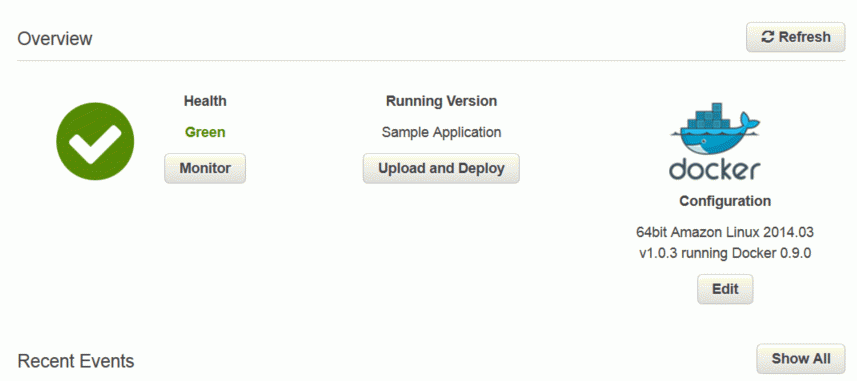Image resolution: width=857 pixels, height=381 pixels.
Task: Click the 'Overview' heading
Action: coord(55,39)
